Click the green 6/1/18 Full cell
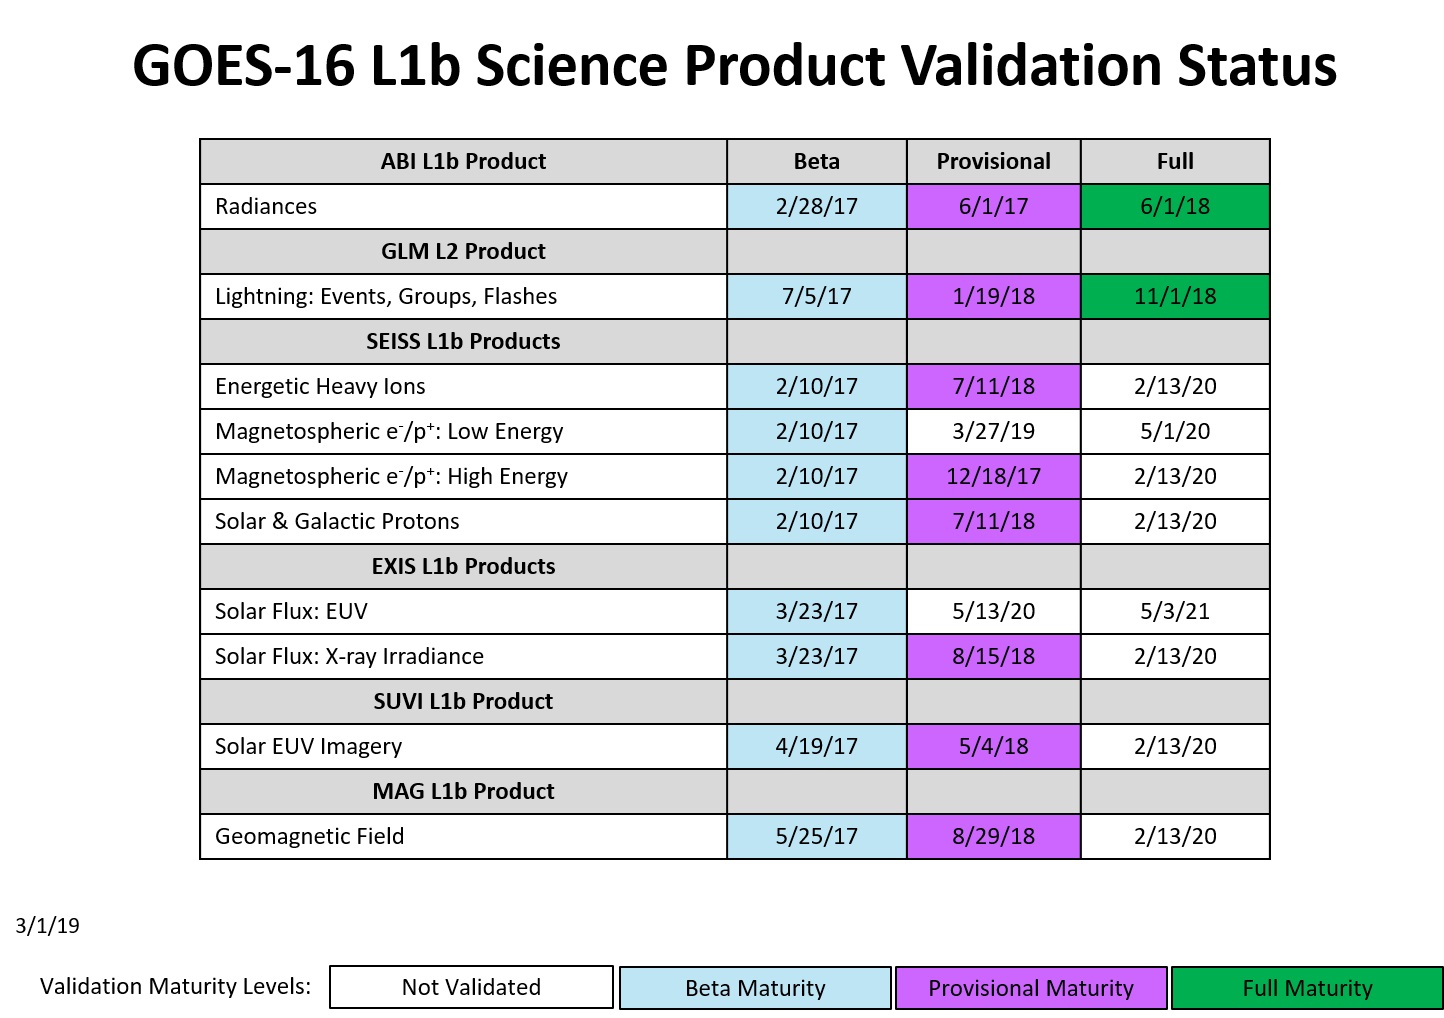 click(x=1175, y=207)
